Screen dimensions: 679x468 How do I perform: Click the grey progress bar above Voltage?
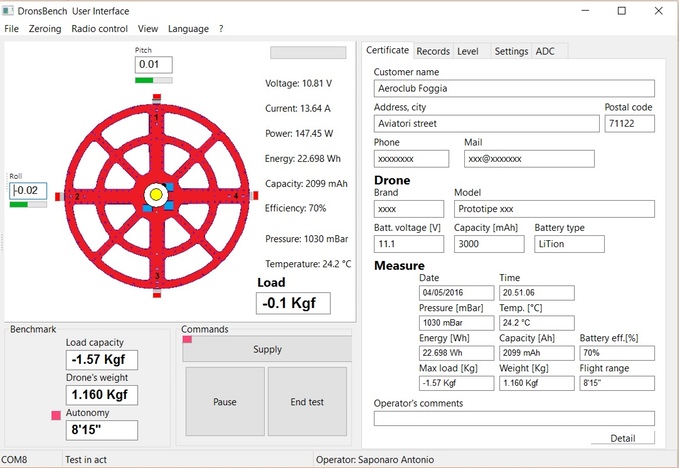[x=308, y=52]
